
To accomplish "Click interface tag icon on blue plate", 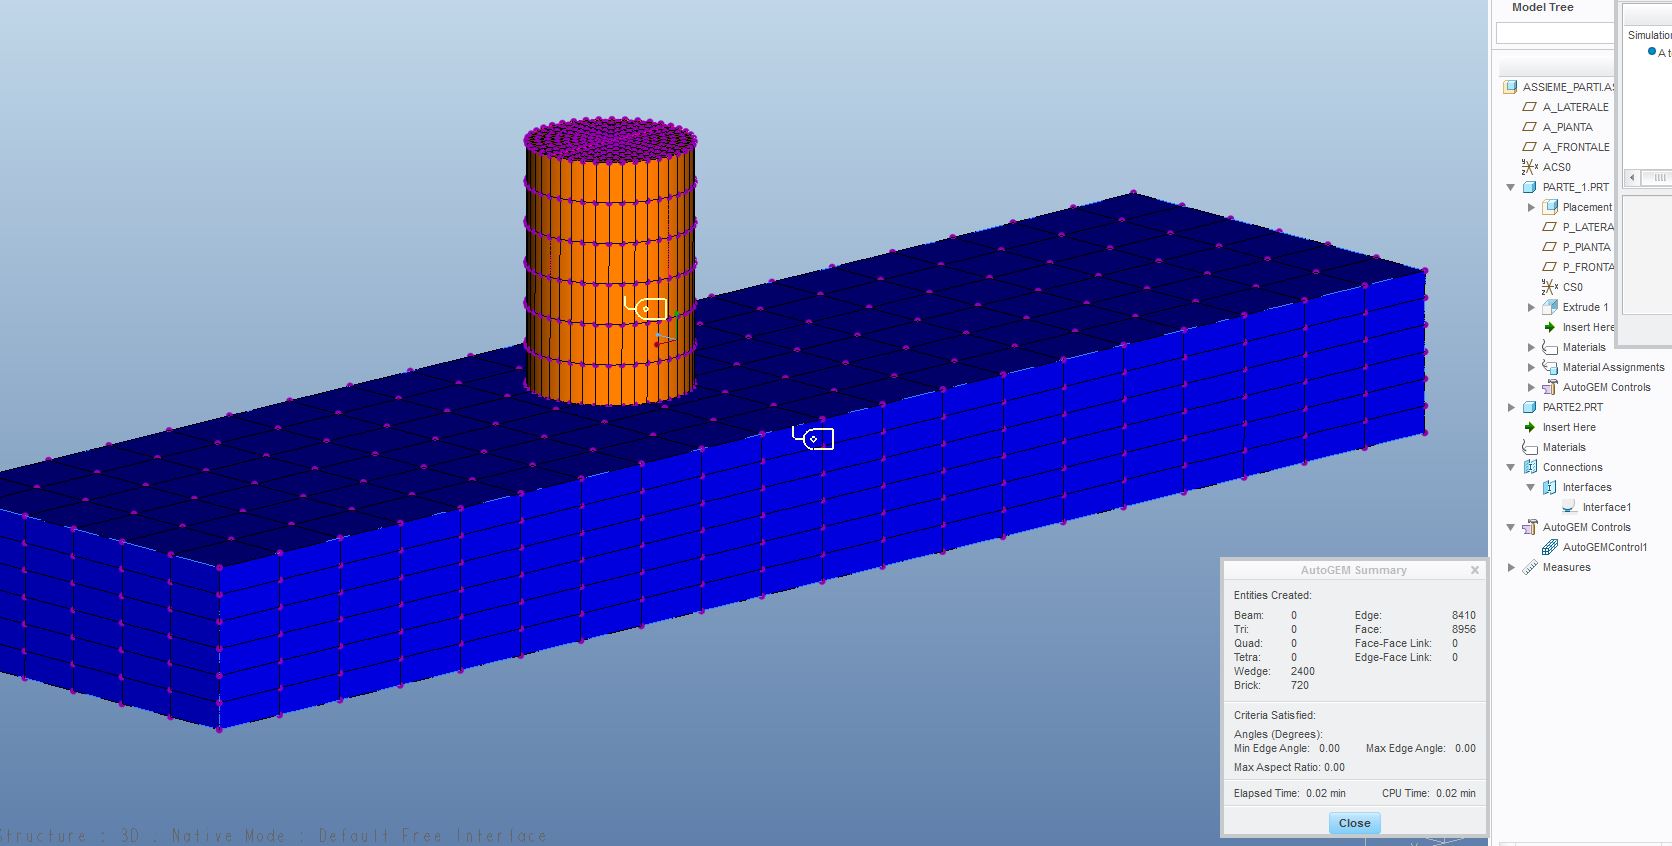I will (813, 438).
